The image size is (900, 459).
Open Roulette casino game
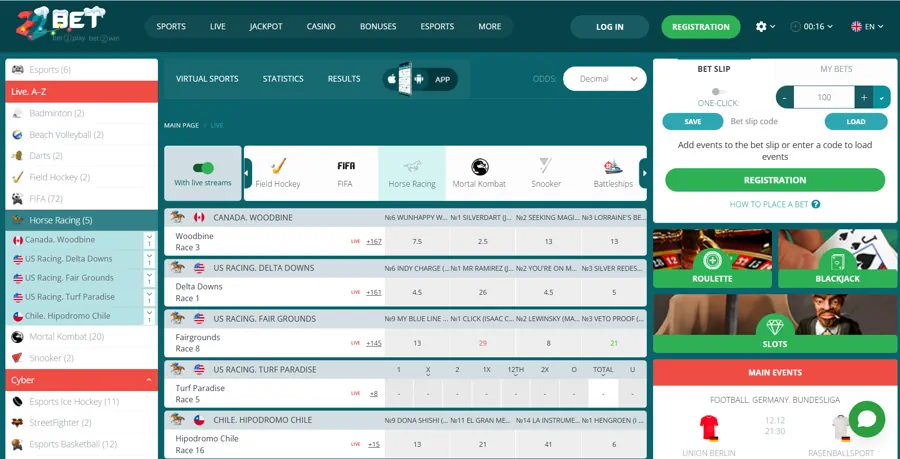[712, 258]
